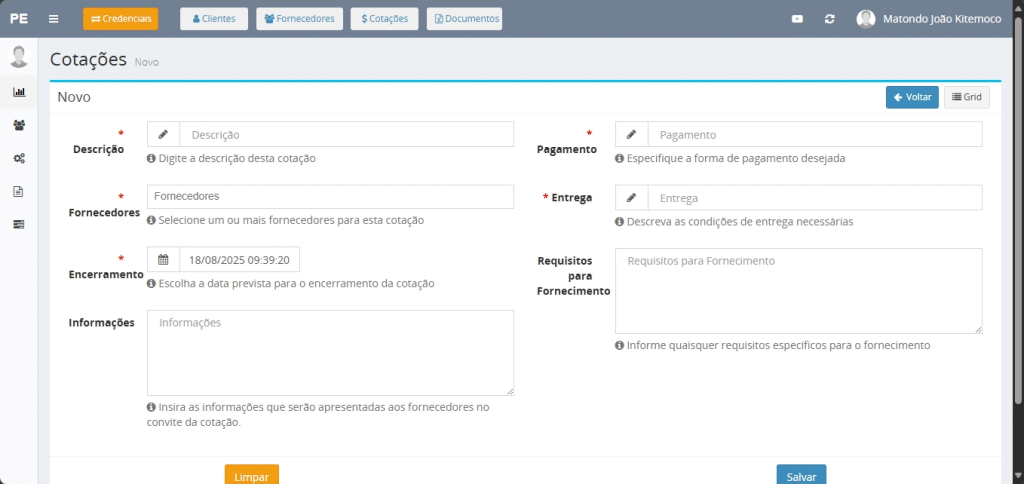
Task: Go to Cotações in top bar
Action: 385,19
